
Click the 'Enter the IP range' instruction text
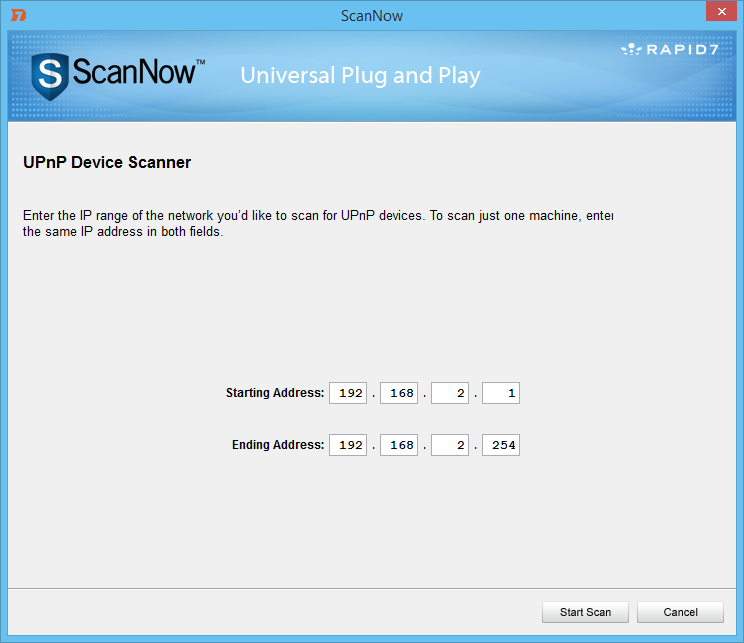click(x=318, y=224)
